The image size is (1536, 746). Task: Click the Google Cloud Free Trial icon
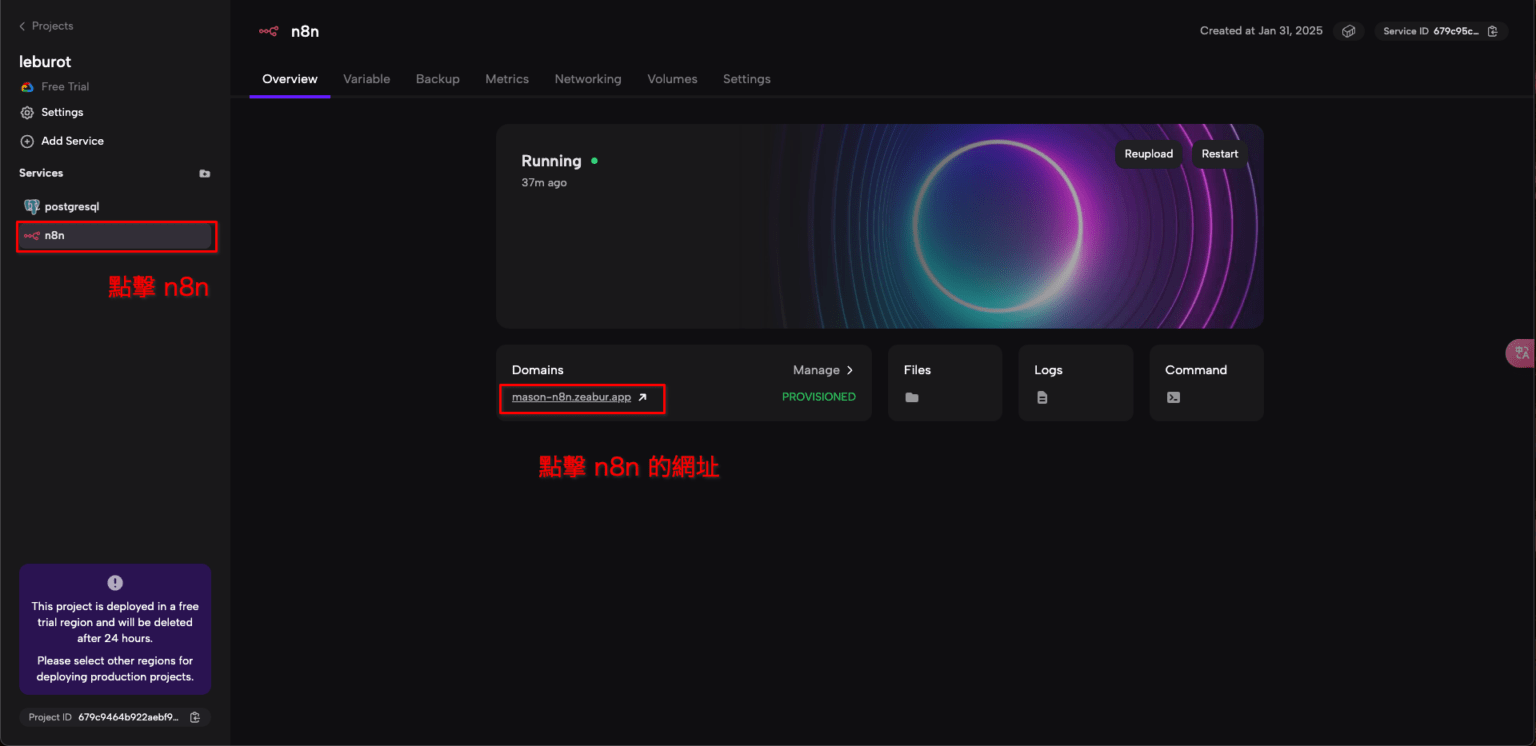pyautogui.click(x=28, y=87)
